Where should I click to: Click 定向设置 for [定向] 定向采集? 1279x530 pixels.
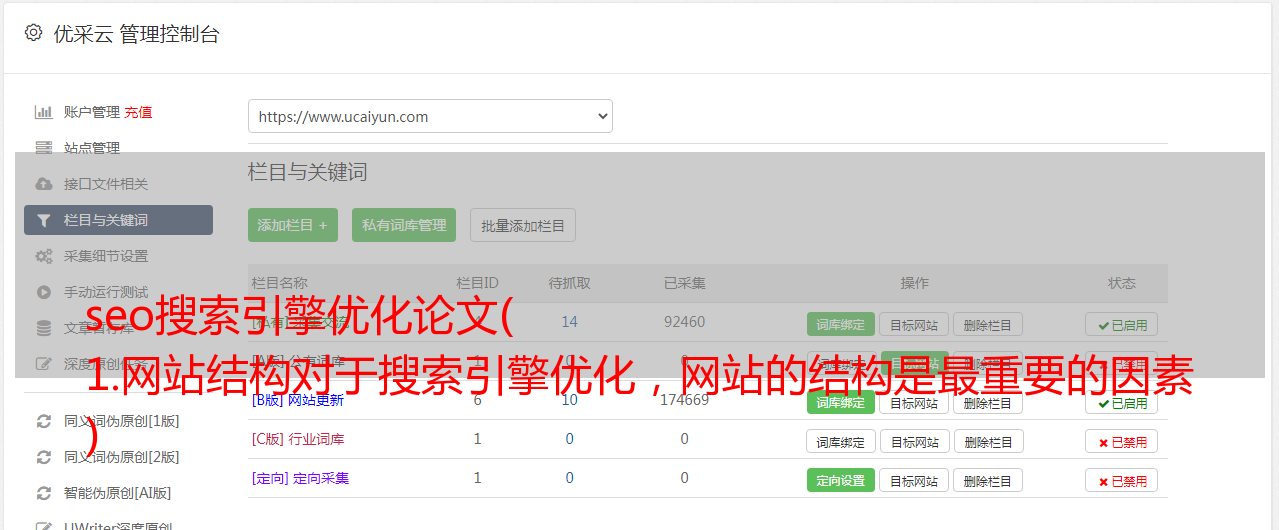841,480
